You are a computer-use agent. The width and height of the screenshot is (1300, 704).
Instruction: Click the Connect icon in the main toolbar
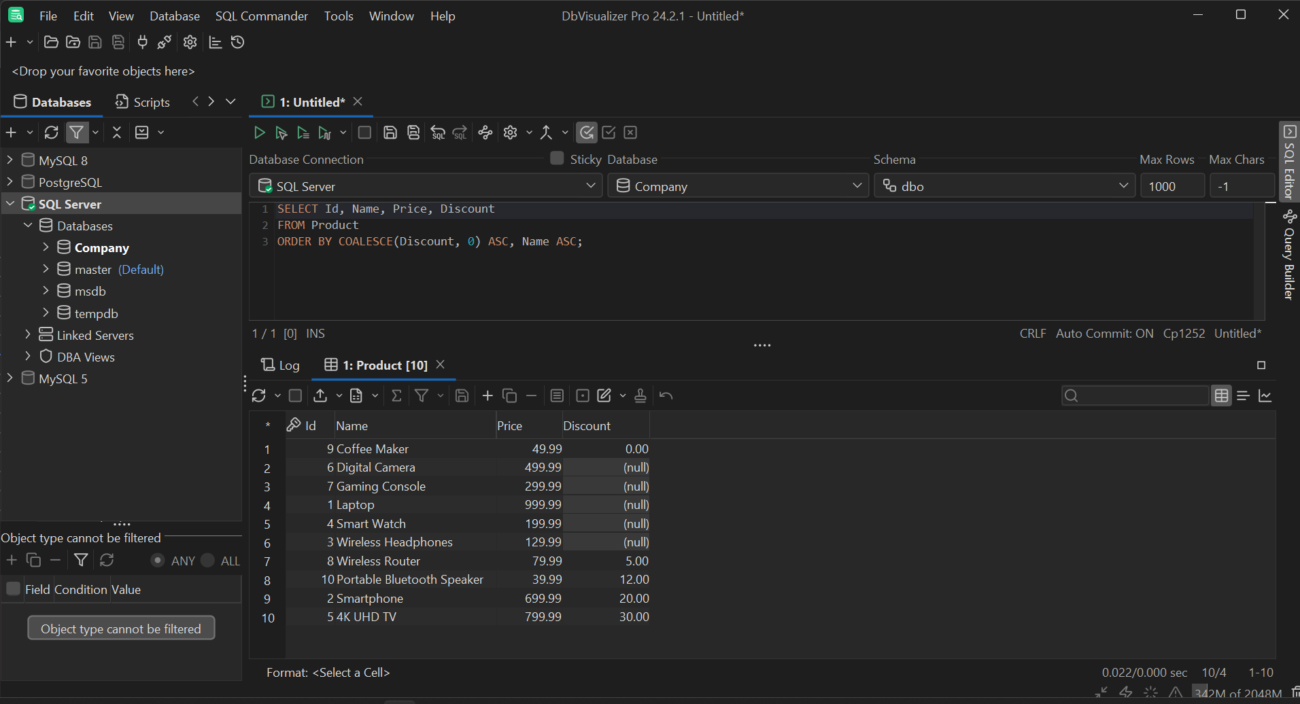142,42
